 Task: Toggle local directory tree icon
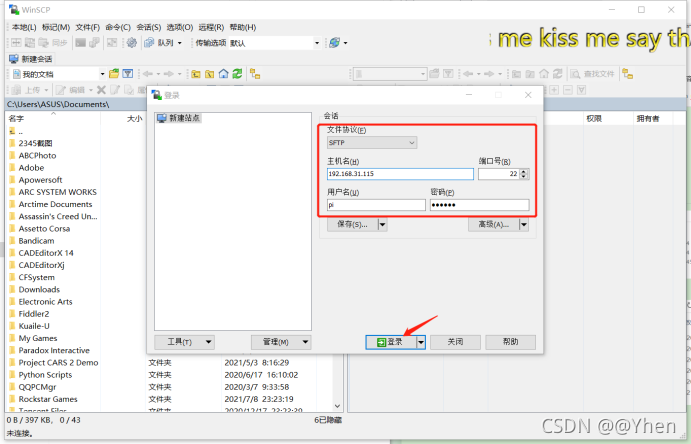pos(255,74)
